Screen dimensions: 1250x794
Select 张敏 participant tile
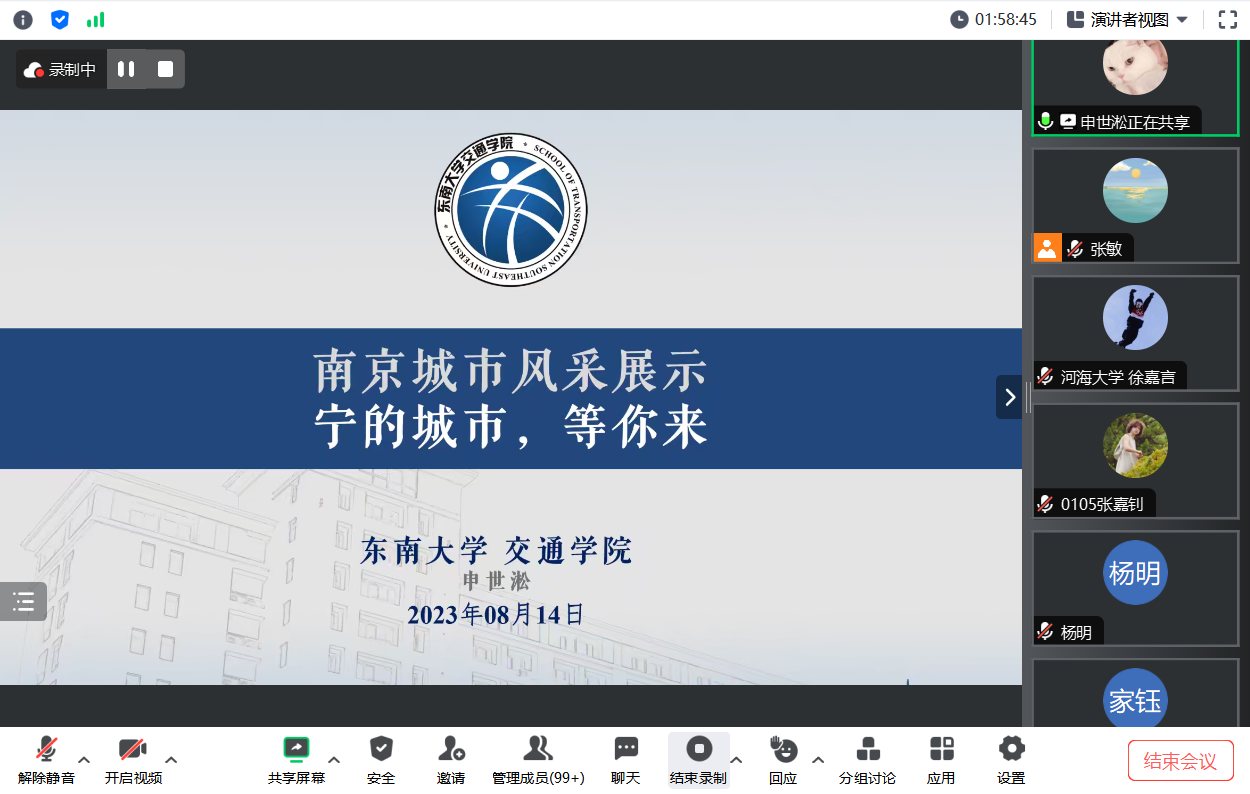pyautogui.click(x=1135, y=205)
